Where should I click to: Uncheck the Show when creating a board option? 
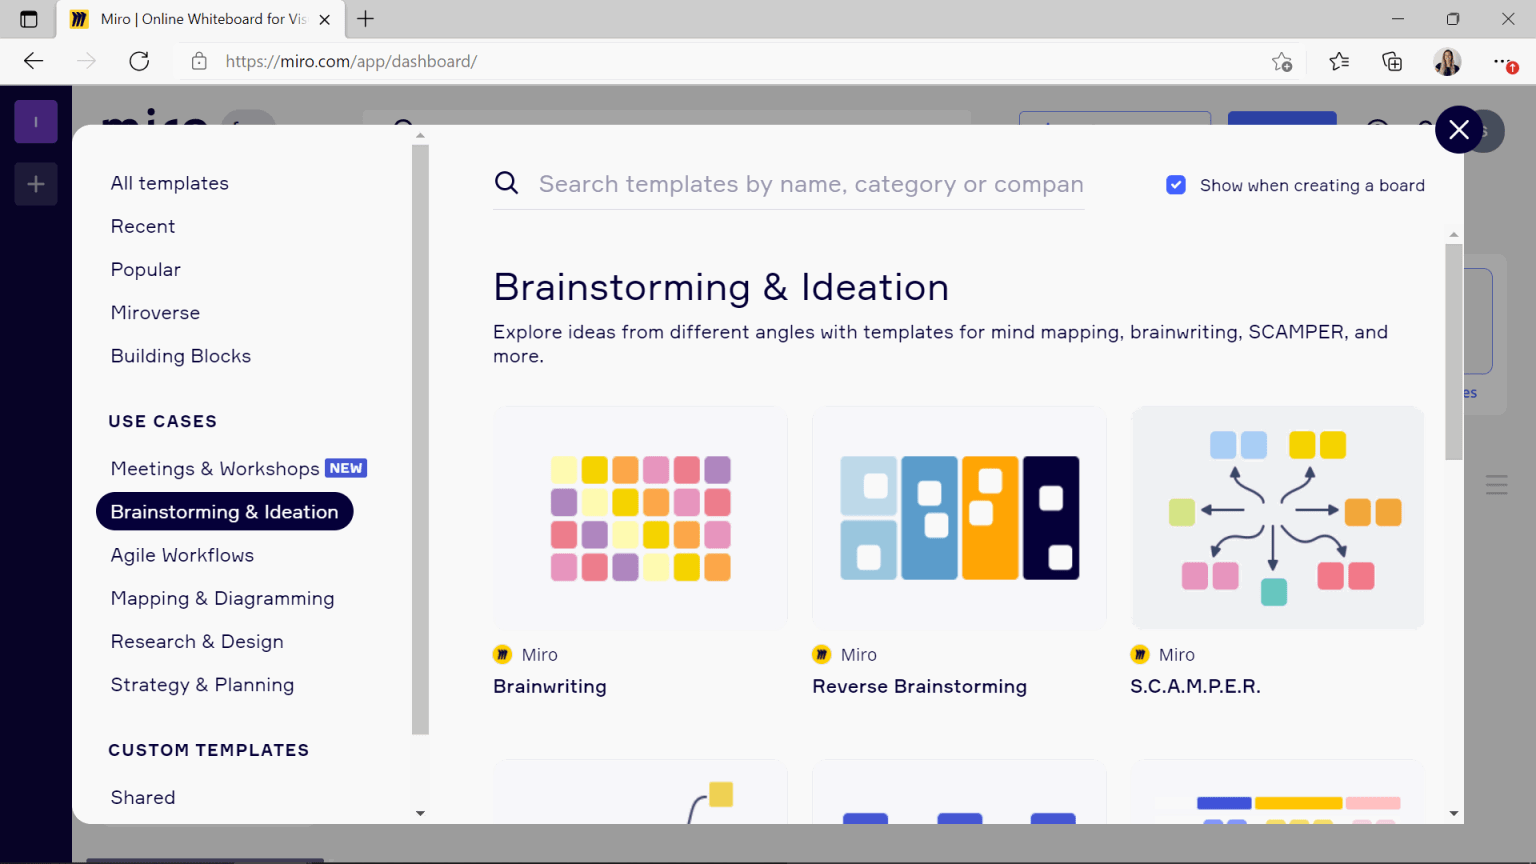pyautogui.click(x=1175, y=185)
